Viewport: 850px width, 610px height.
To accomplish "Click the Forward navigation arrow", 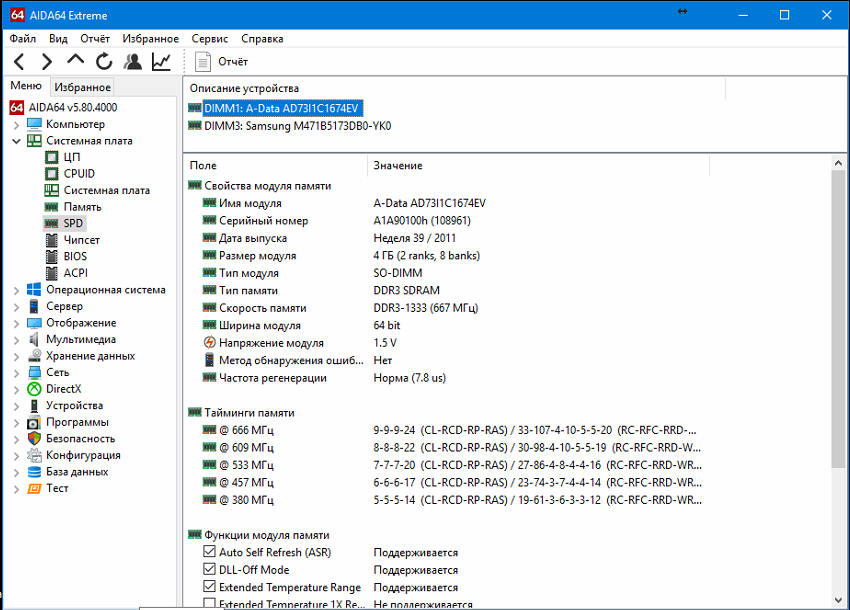I will coord(46,62).
